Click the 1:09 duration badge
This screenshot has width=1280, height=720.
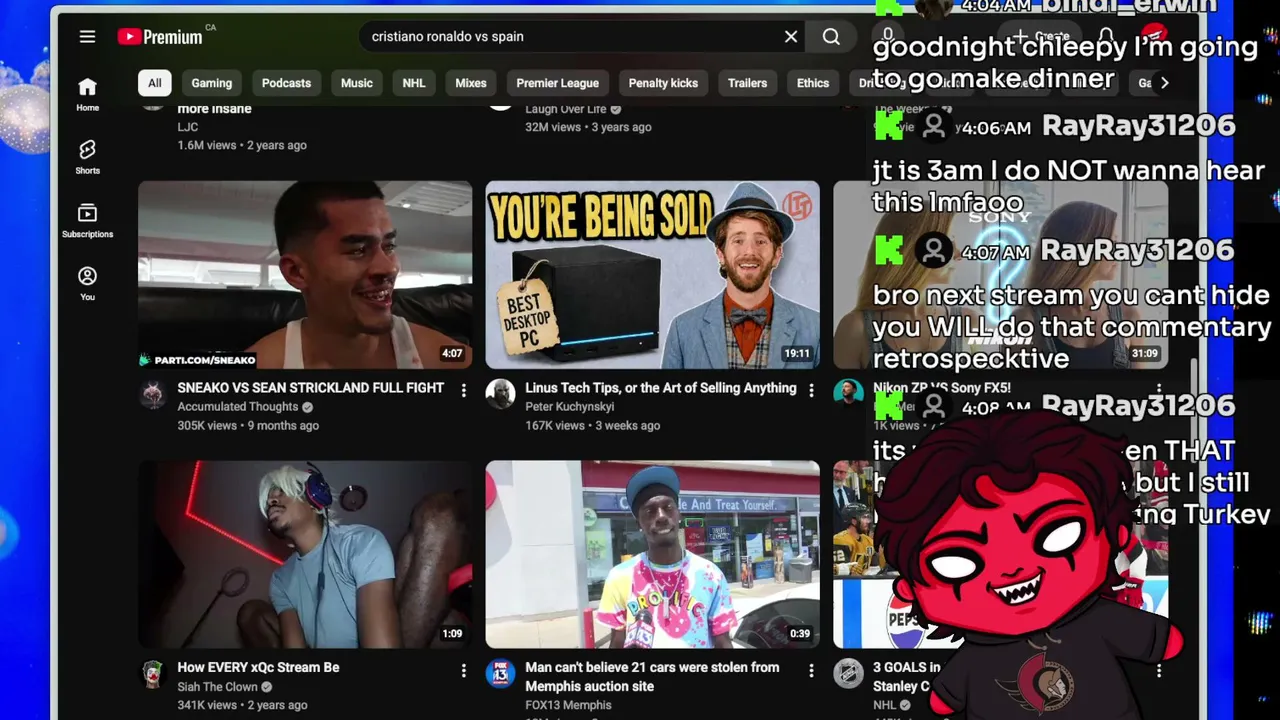point(452,634)
